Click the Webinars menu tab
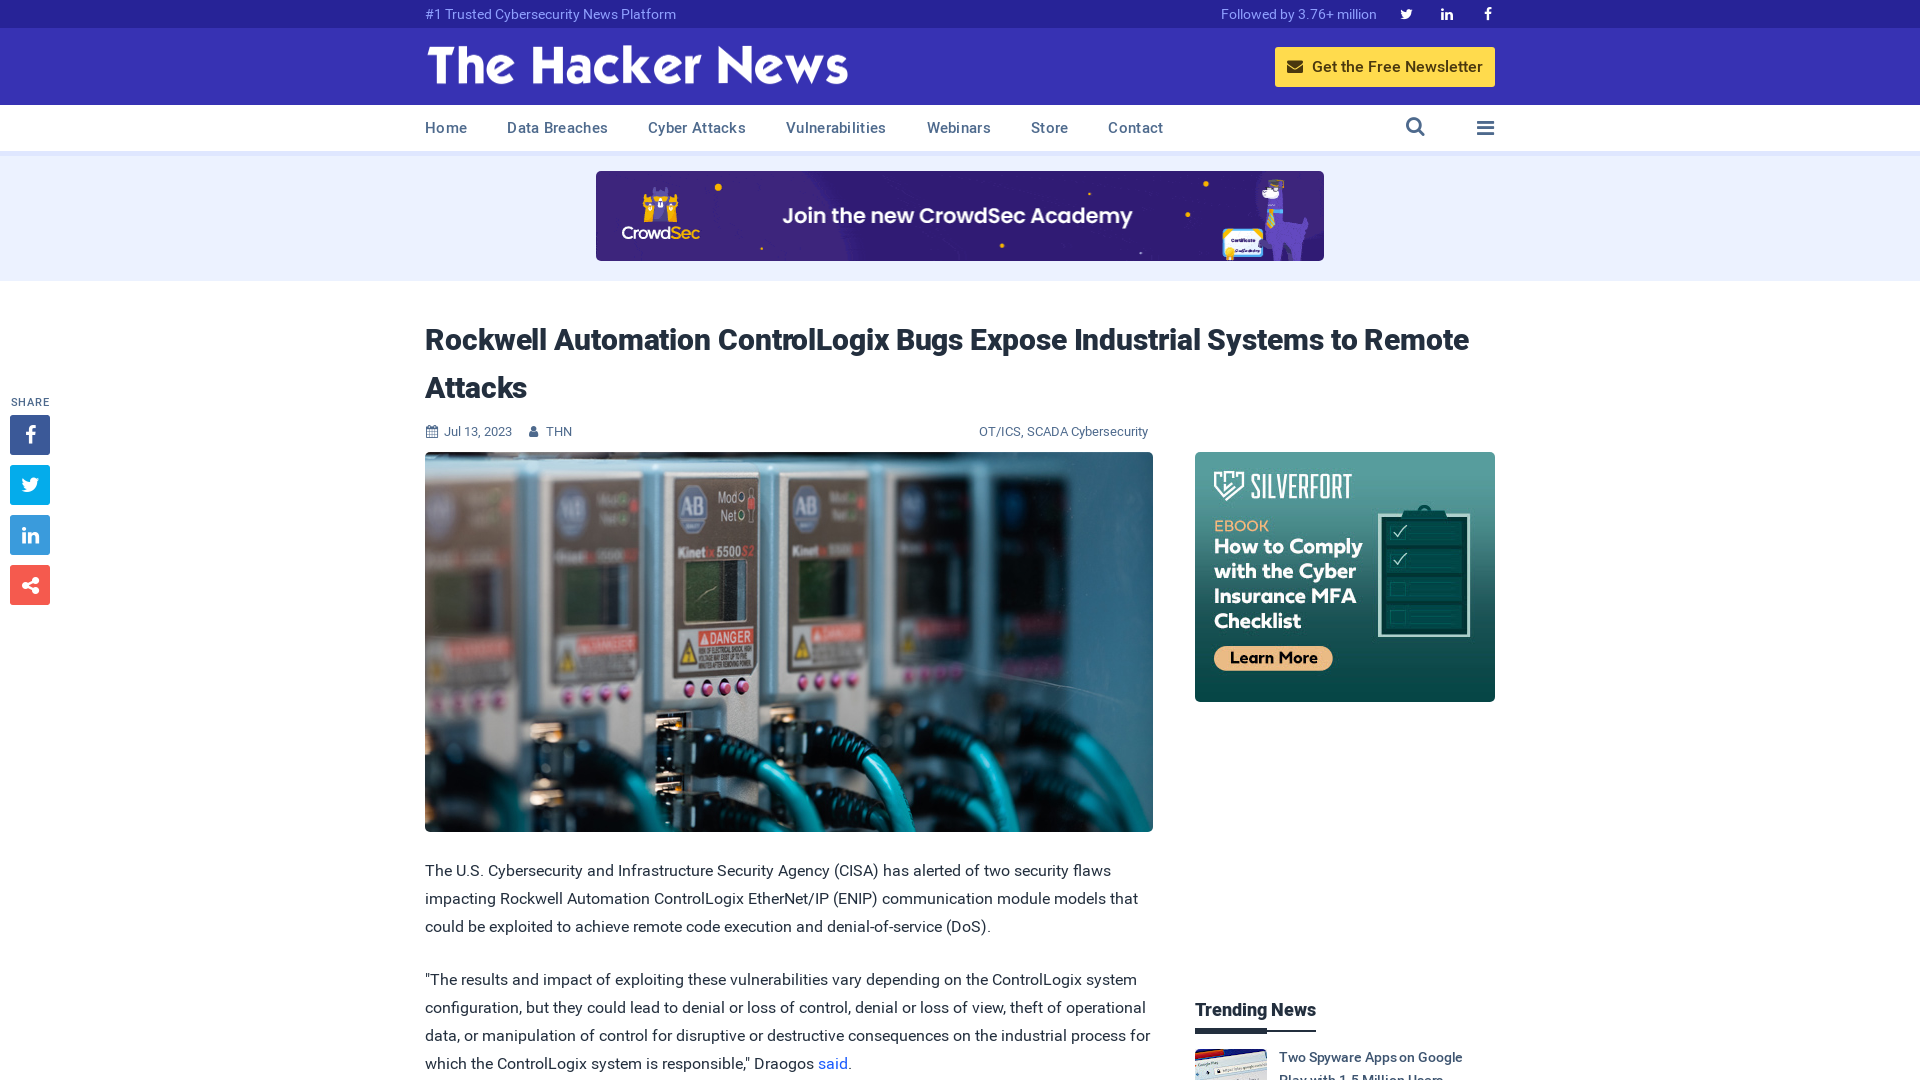 959,128
